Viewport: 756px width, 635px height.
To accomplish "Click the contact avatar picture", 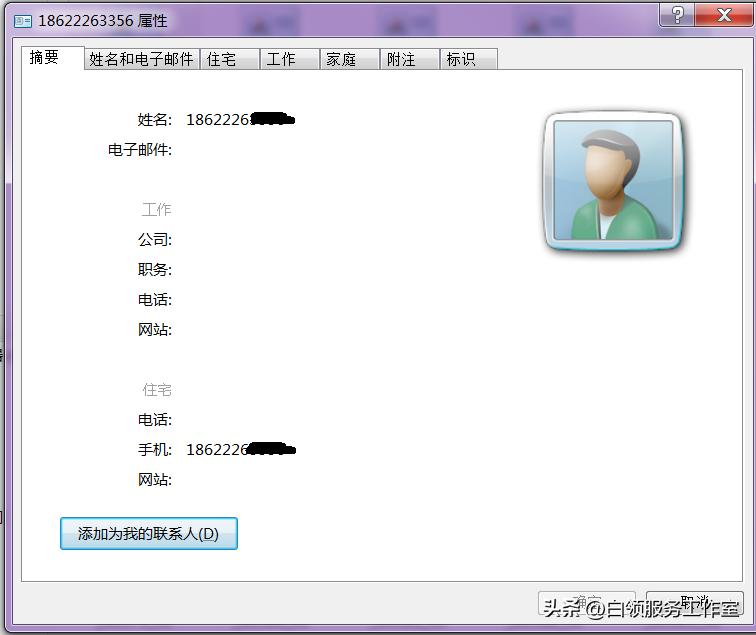I will (x=613, y=181).
